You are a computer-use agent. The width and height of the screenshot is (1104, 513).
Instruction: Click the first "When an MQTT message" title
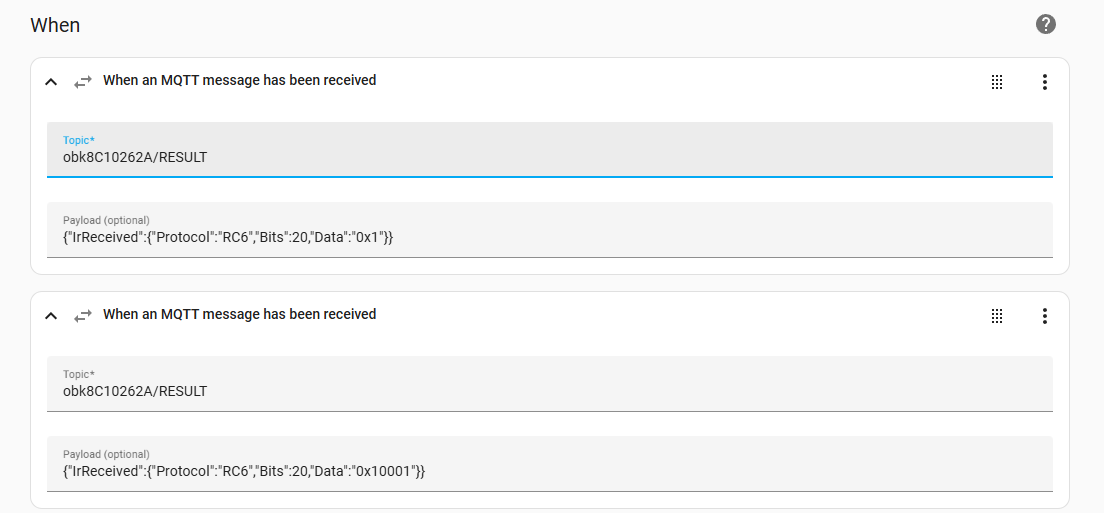pos(239,80)
